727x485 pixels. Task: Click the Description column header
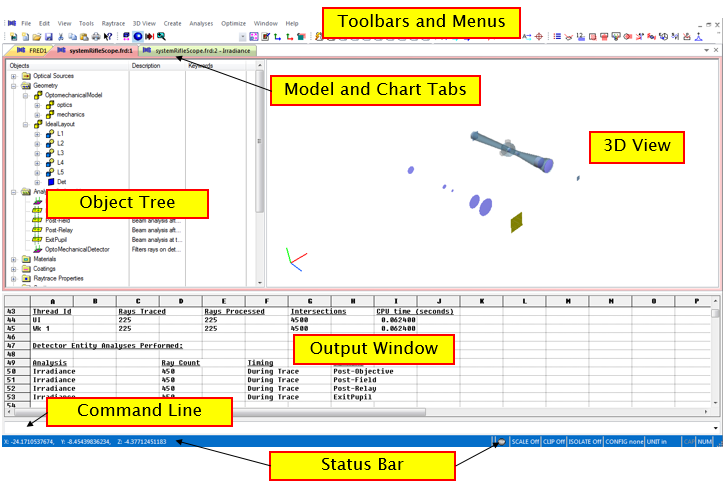(146, 66)
